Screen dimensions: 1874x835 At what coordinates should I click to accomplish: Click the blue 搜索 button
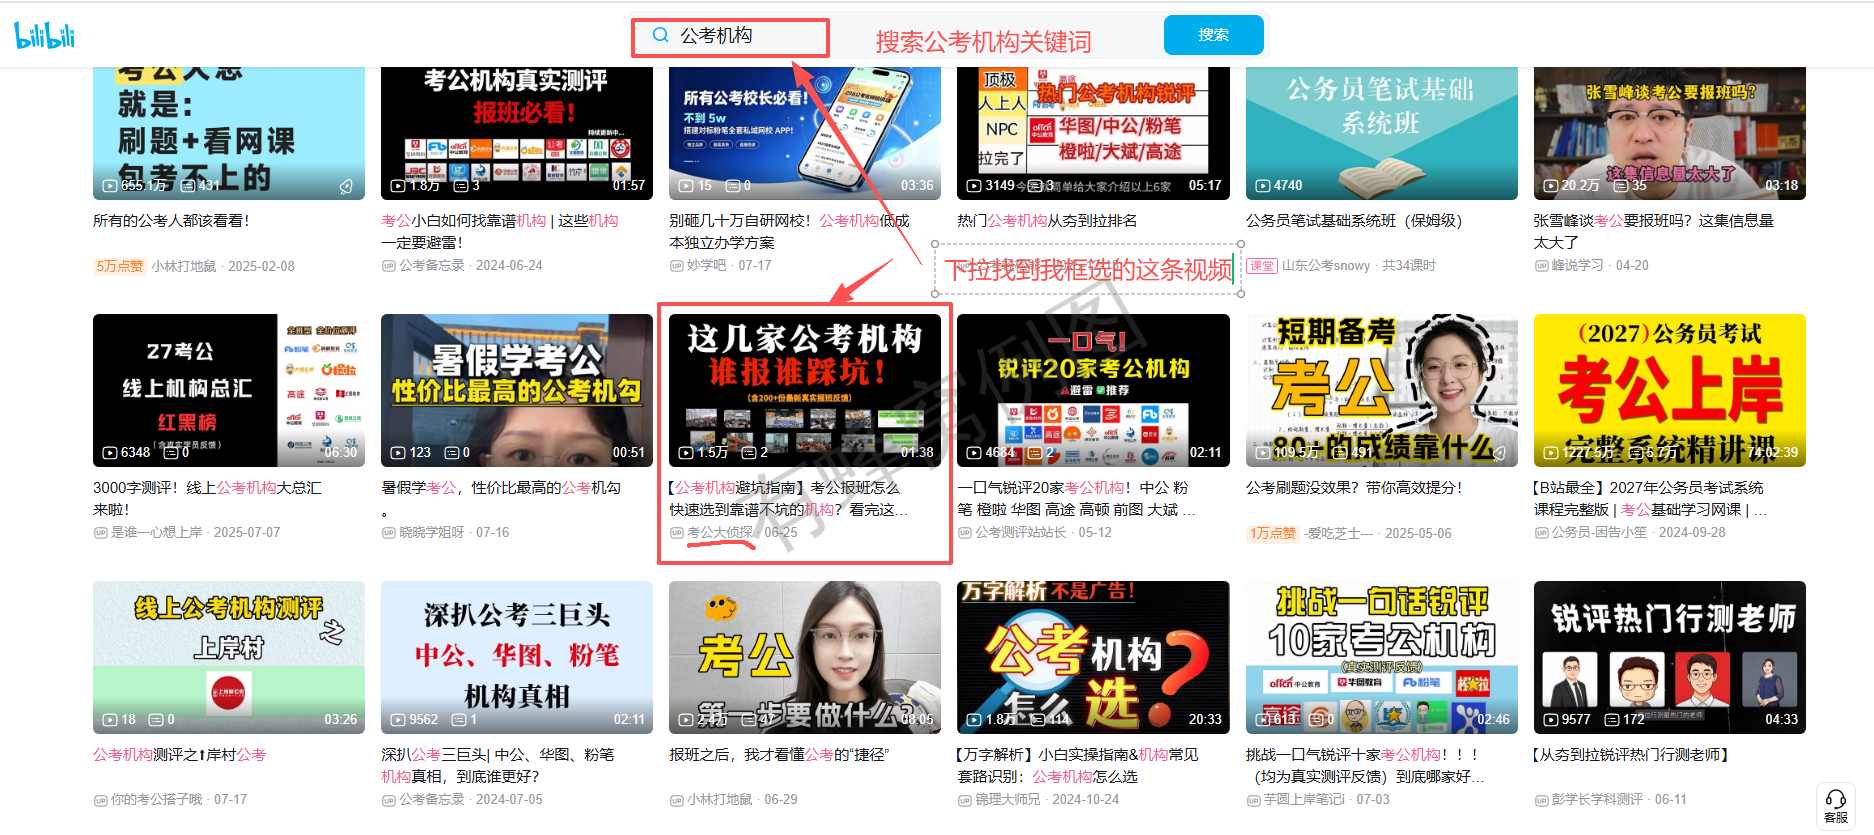tap(1213, 35)
